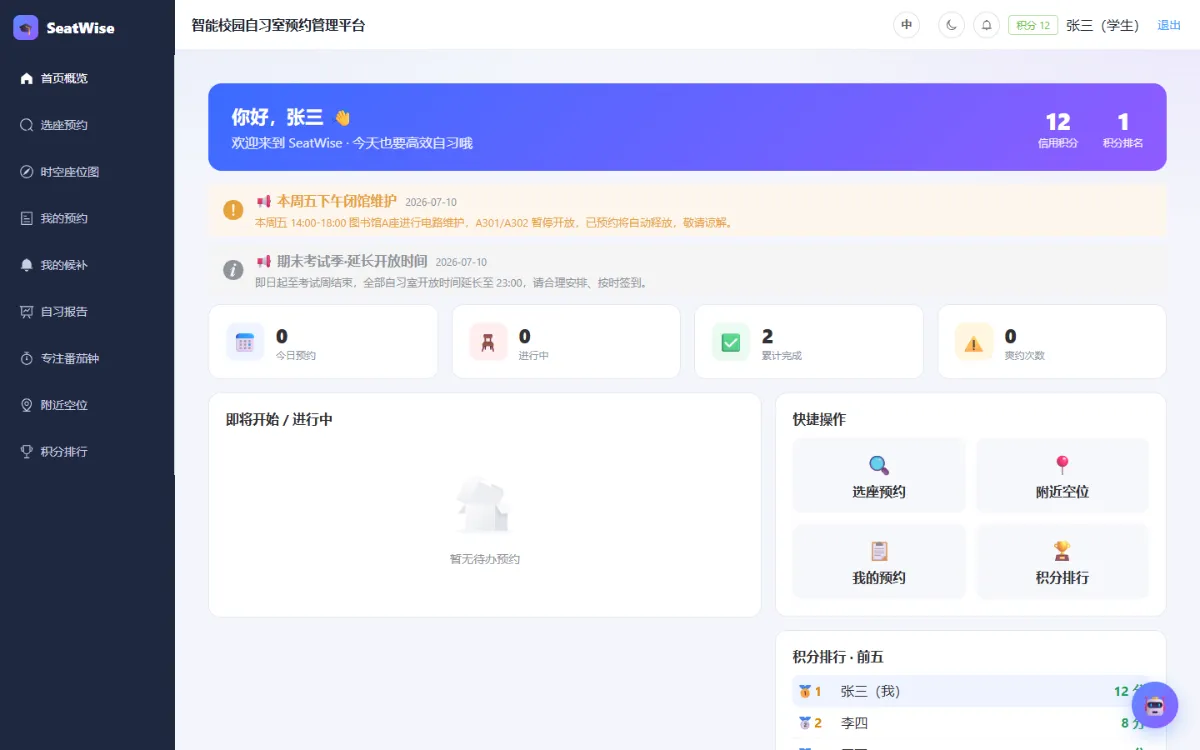The height and width of the screenshot is (750, 1200).
Task: Open notifications bell in the header
Action: pos(987,25)
